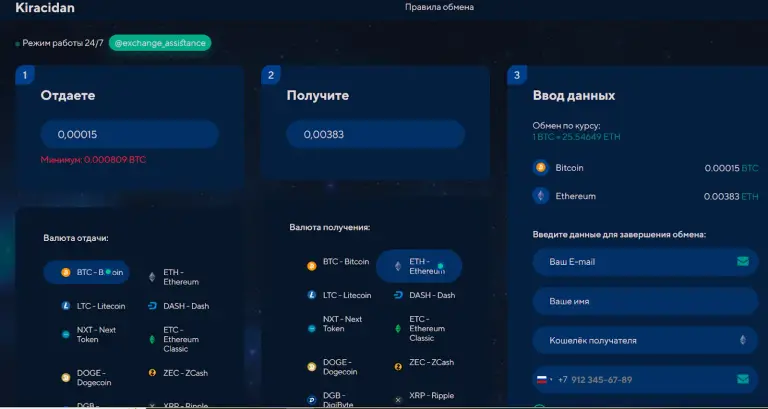Click the Bitcoin icon in the data entry summary

pos(541,168)
